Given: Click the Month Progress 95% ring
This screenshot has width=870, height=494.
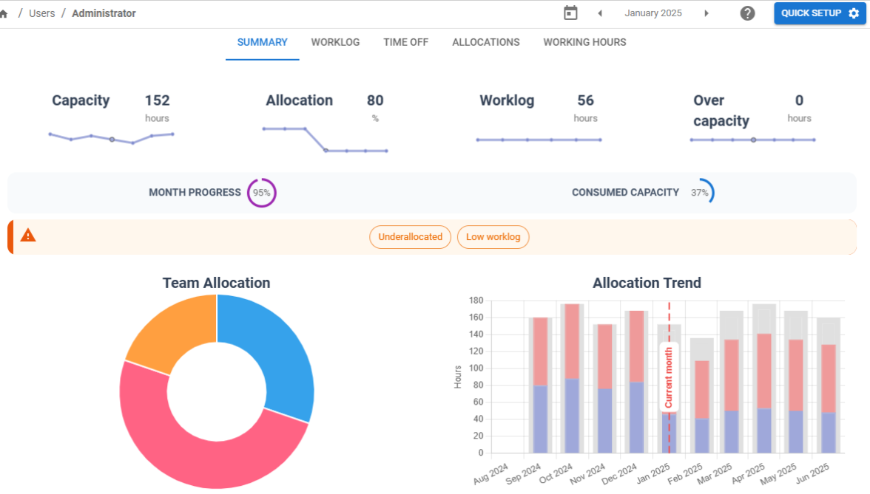Looking at the screenshot, I should click(x=261, y=193).
